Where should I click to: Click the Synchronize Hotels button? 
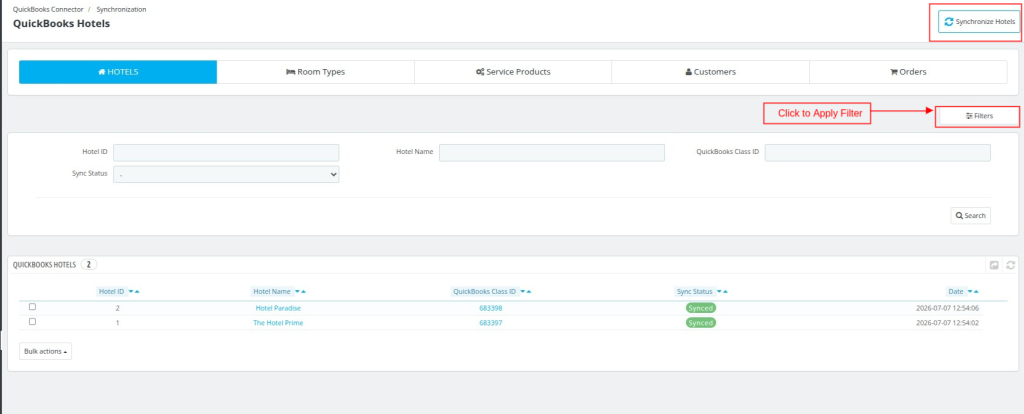click(979, 22)
